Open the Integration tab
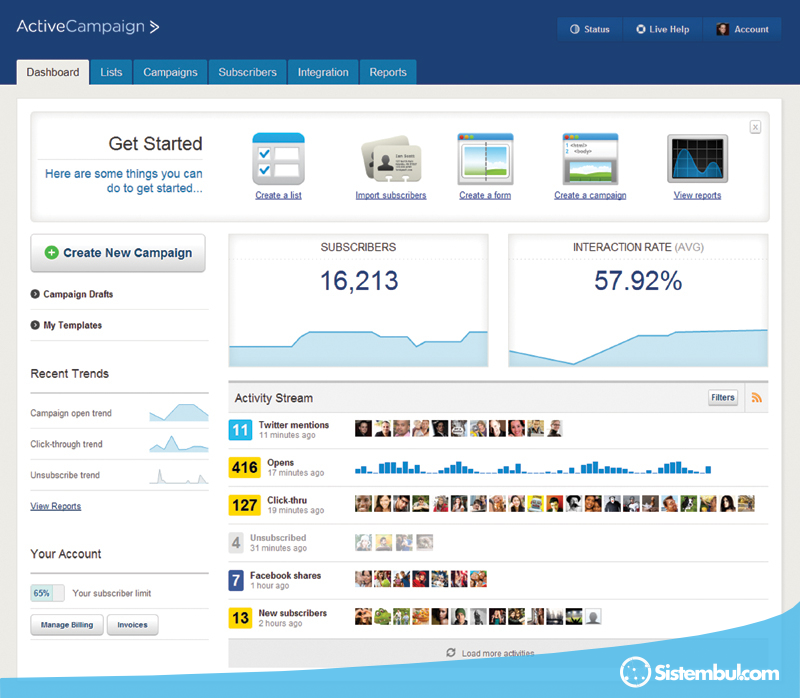Image resolution: width=800 pixels, height=698 pixels. pyautogui.click(x=323, y=72)
